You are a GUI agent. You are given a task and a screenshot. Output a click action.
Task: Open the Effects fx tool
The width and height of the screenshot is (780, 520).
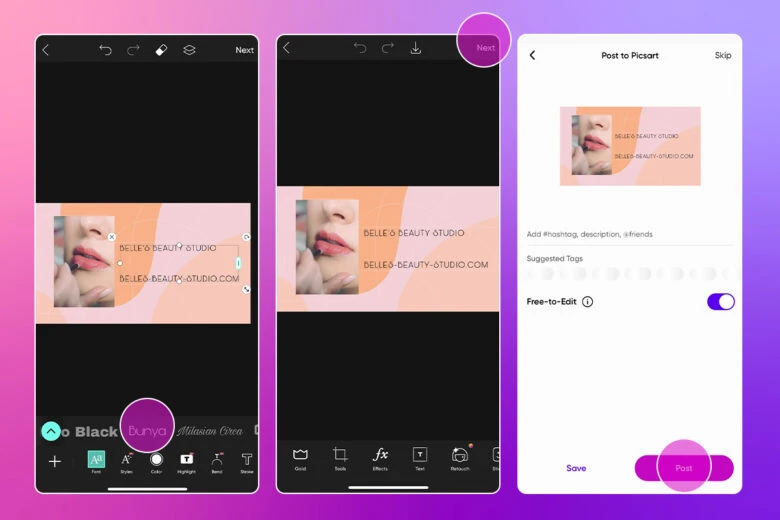380,456
